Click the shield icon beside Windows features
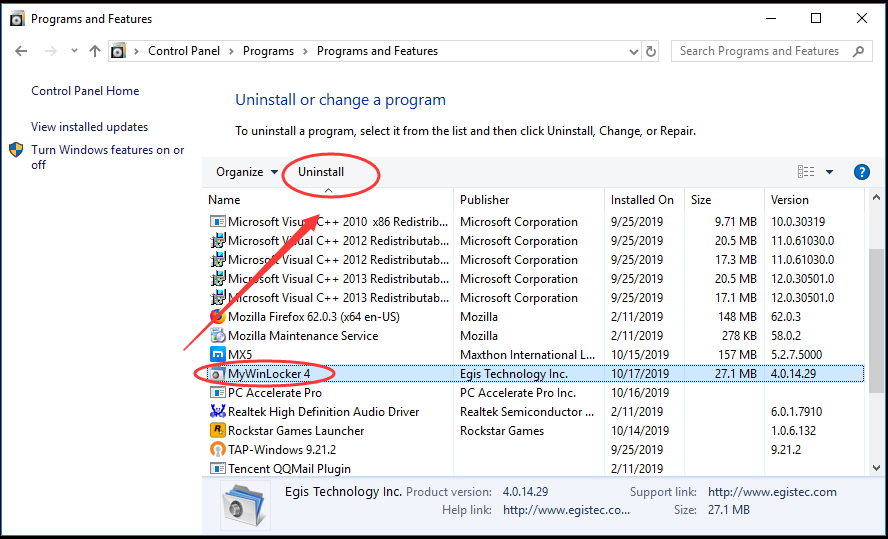 point(16,149)
